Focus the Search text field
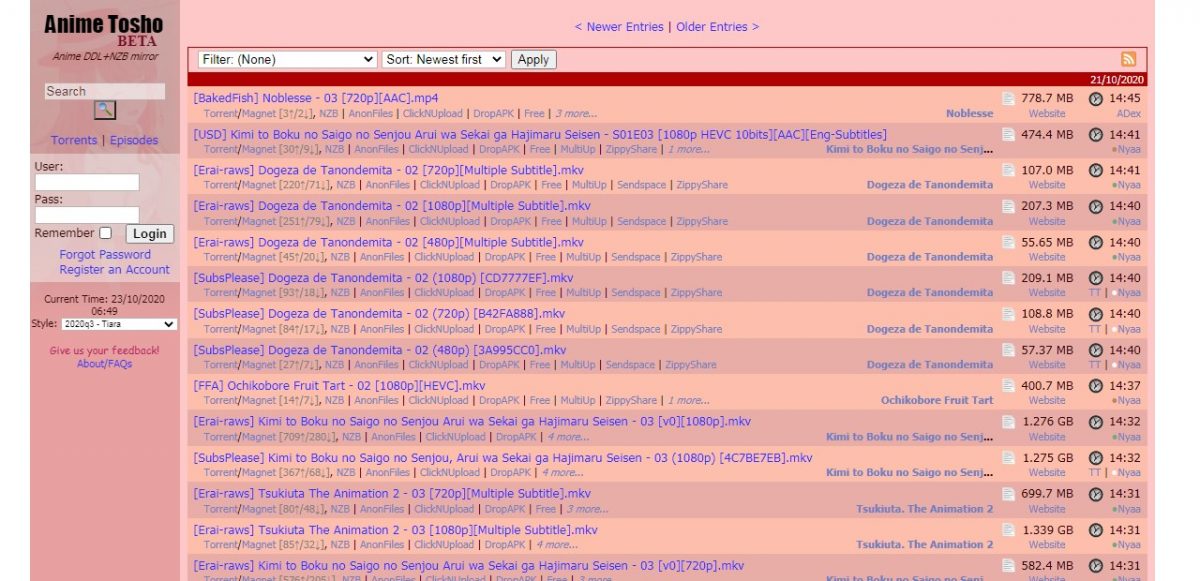 point(105,91)
